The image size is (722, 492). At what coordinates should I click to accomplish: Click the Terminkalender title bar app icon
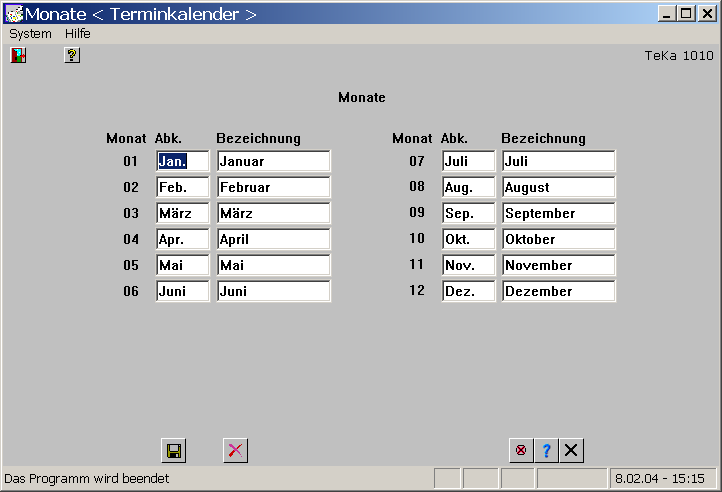coord(13,14)
